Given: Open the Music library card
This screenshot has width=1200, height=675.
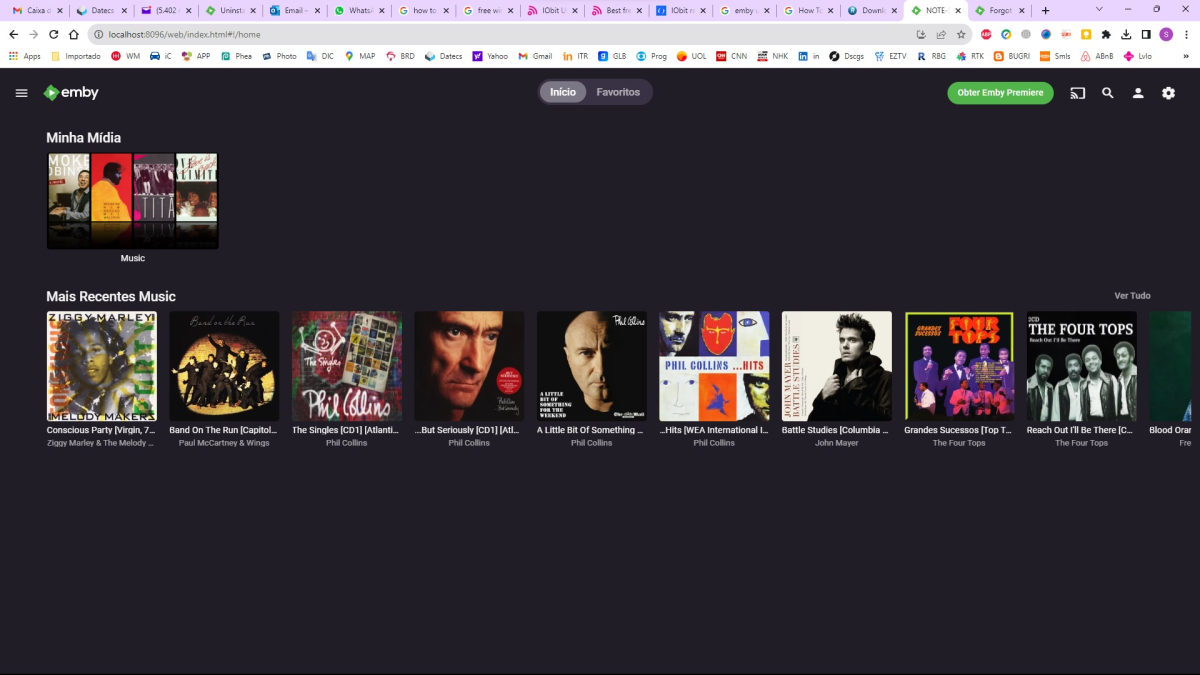Looking at the screenshot, I should click(x=132, y=200).
